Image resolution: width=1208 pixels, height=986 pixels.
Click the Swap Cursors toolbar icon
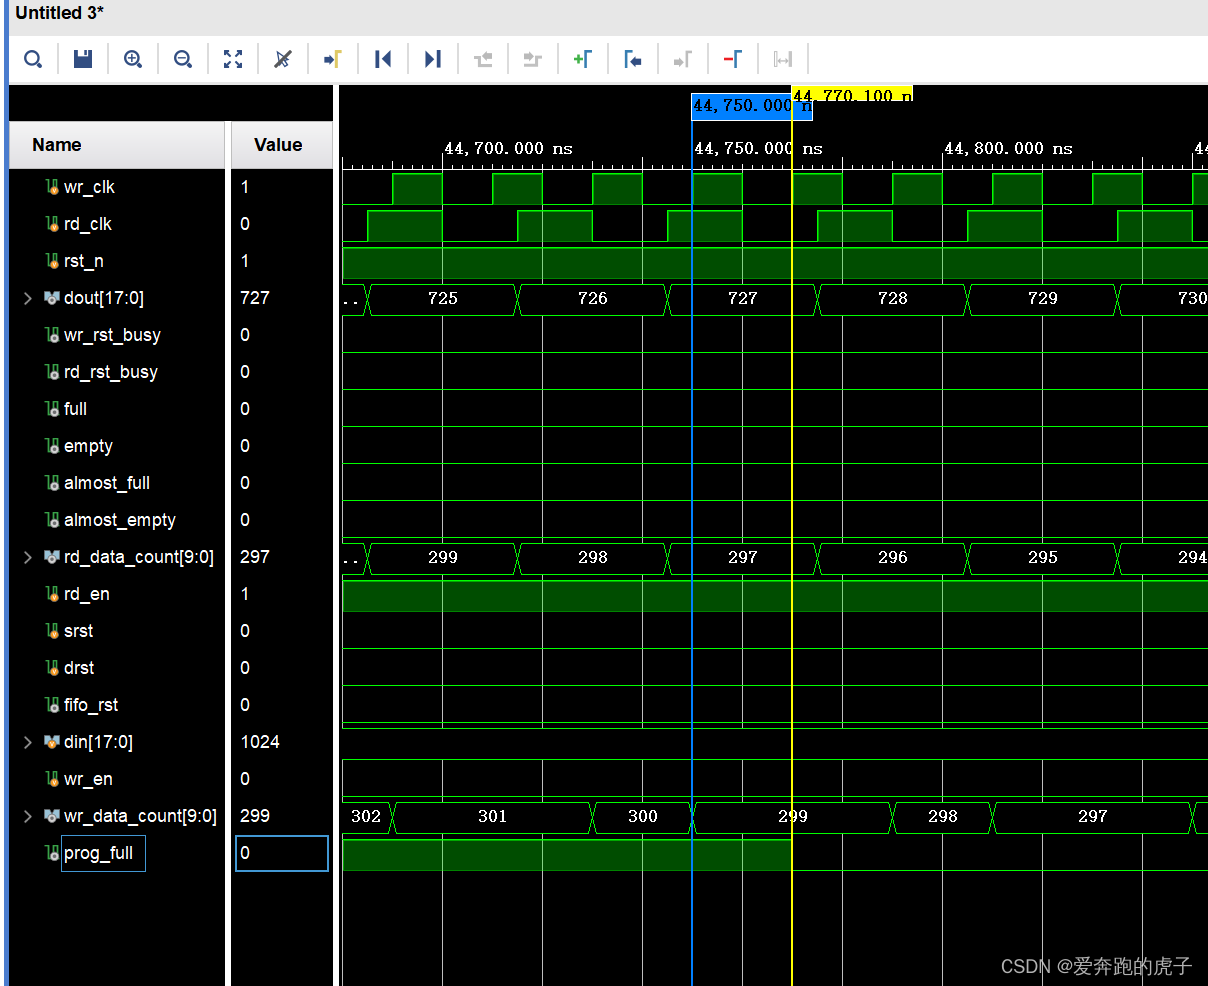tap(783, 60)
